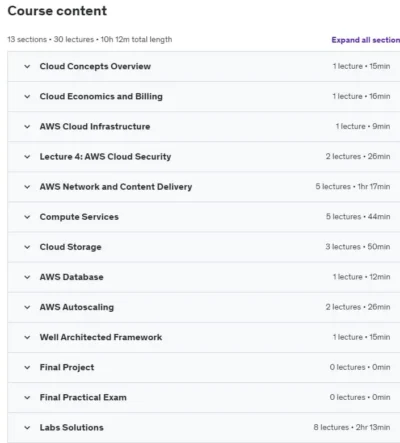400x443 pixels.
Task: Expand the AWS Network and Content Delivery chevron
Action: click(27, 187)
